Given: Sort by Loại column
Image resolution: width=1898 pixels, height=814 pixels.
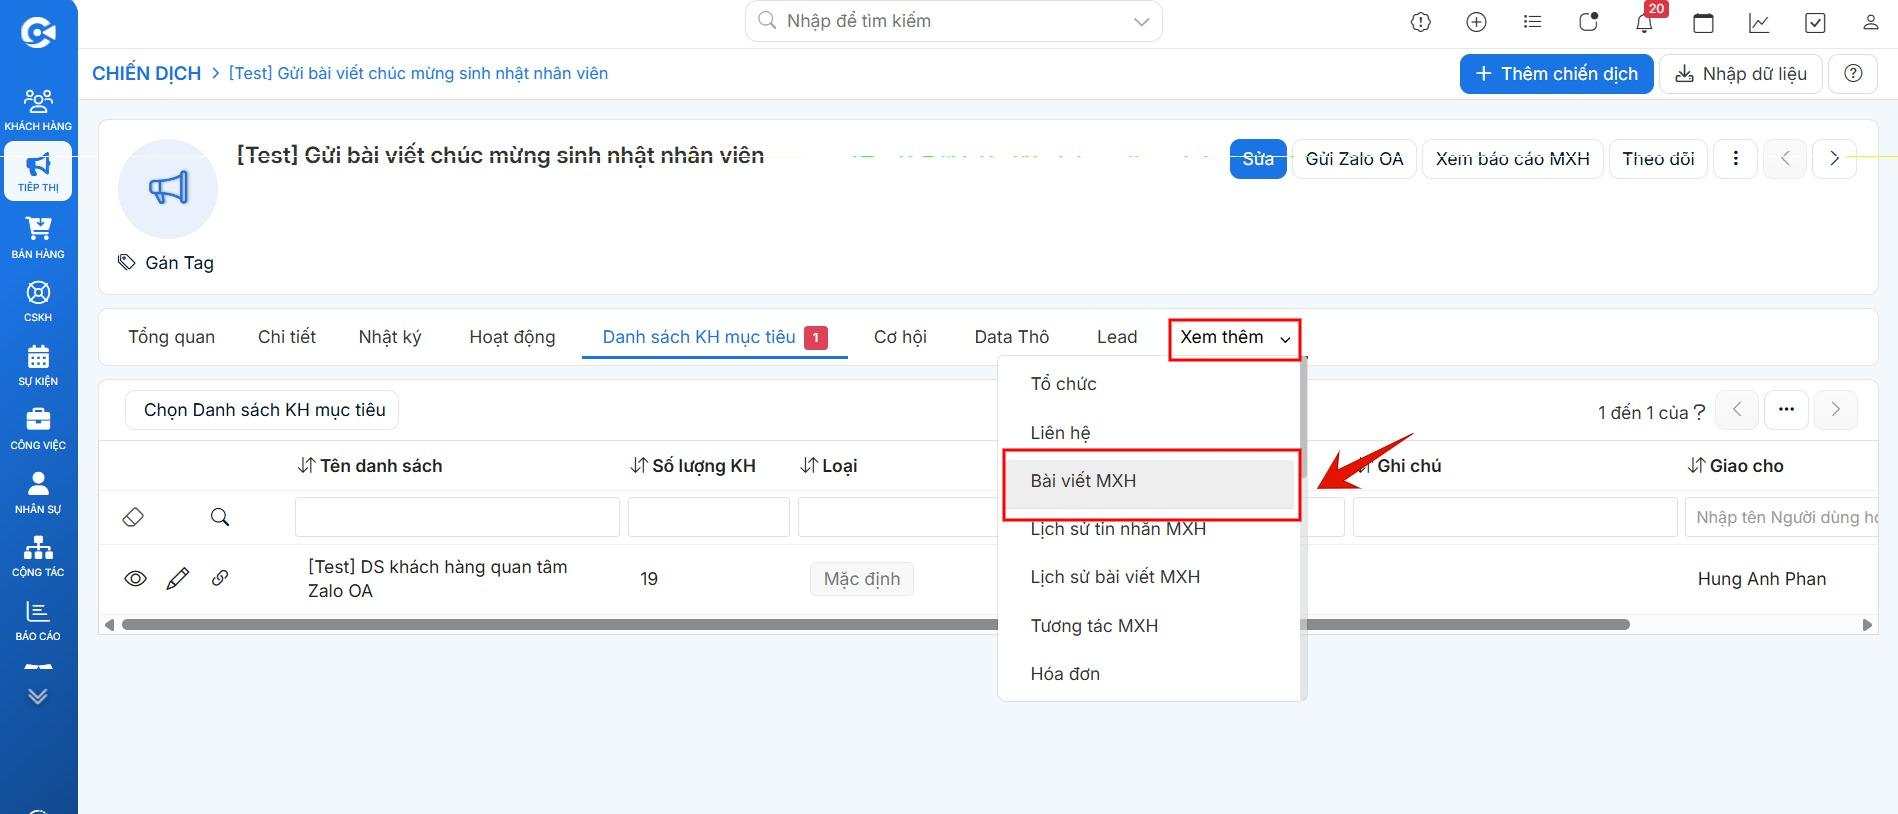Looking at the screenshot, I should coord(829,466).
